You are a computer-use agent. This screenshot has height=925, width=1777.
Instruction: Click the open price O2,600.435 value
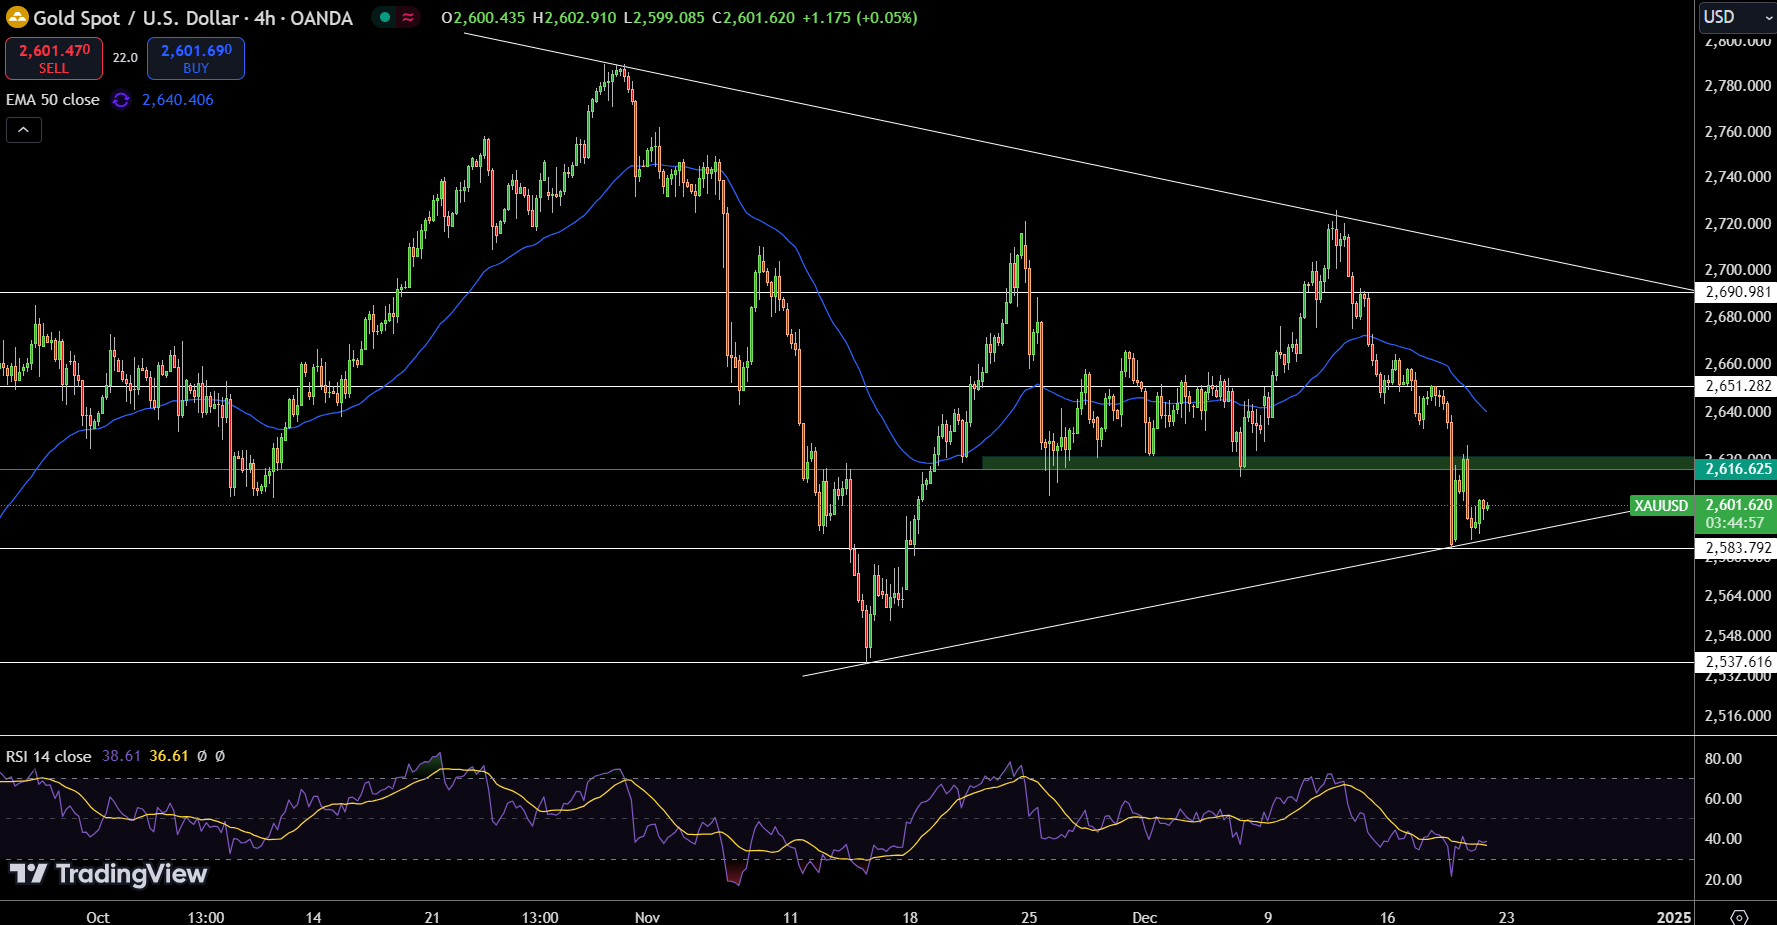coord(483,18)
